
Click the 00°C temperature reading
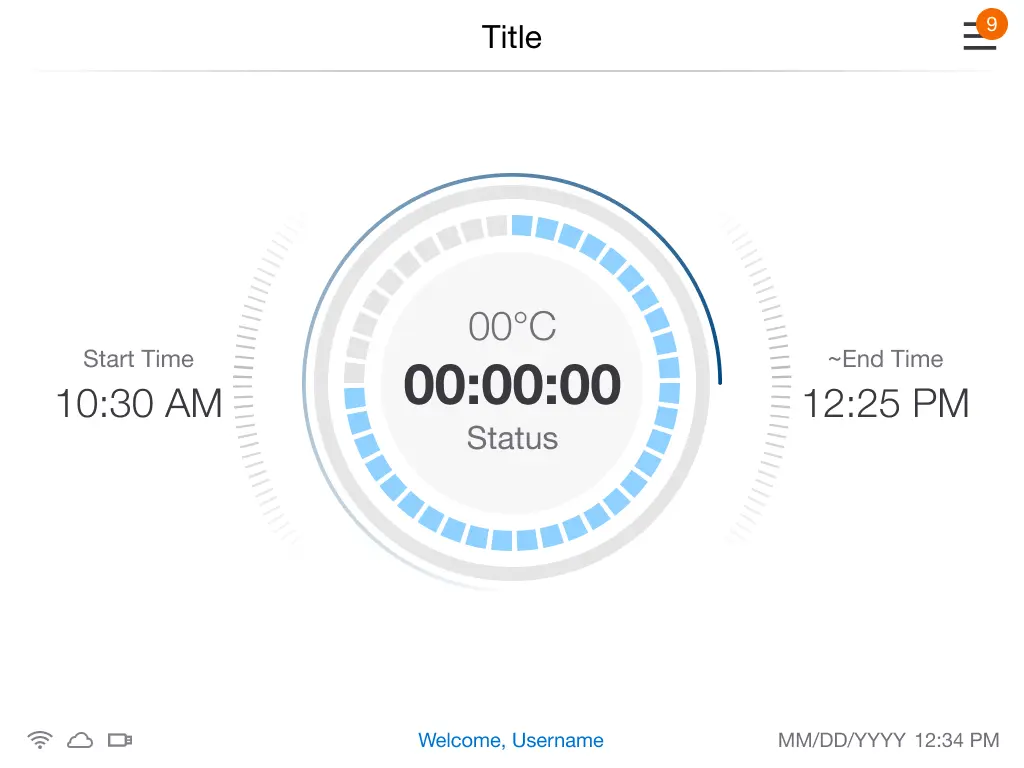pos(512,327)
